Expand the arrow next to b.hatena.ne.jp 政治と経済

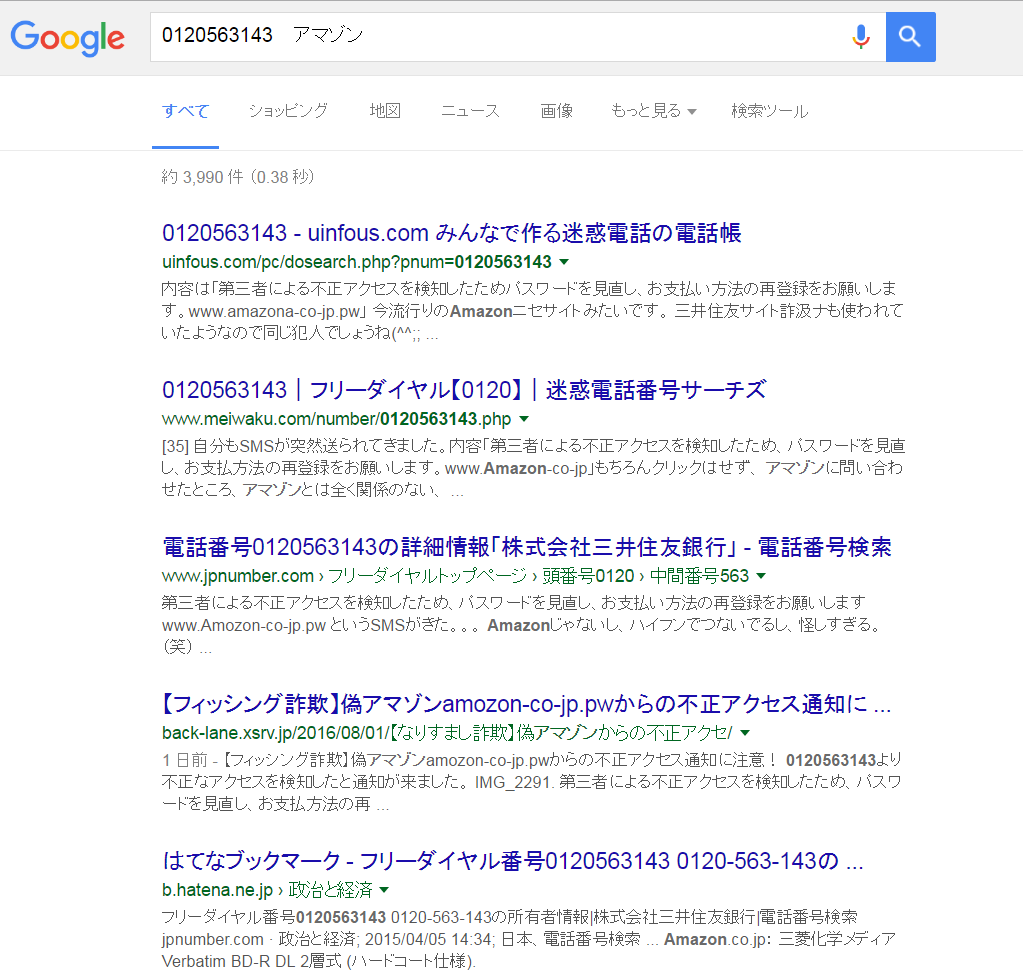[x=384, y=890]
